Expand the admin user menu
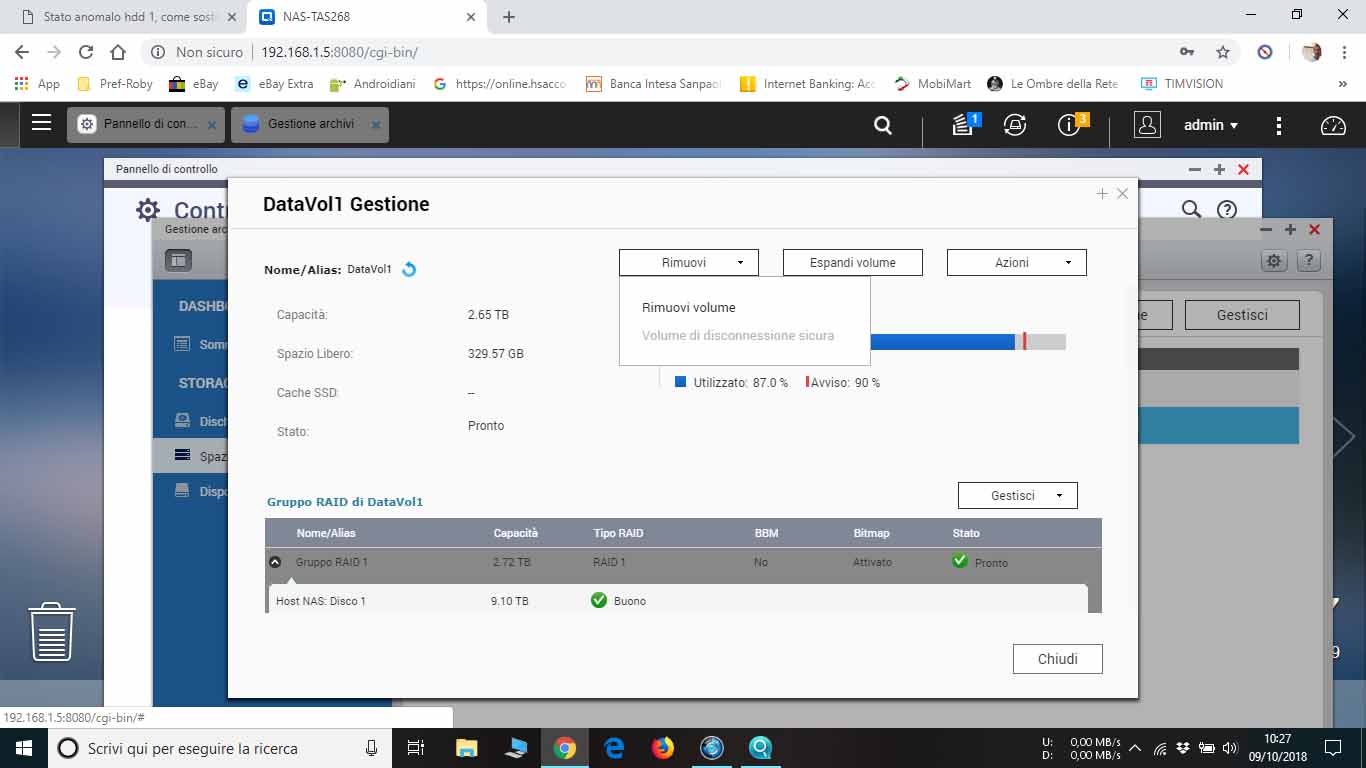 tap(1211, 125)
